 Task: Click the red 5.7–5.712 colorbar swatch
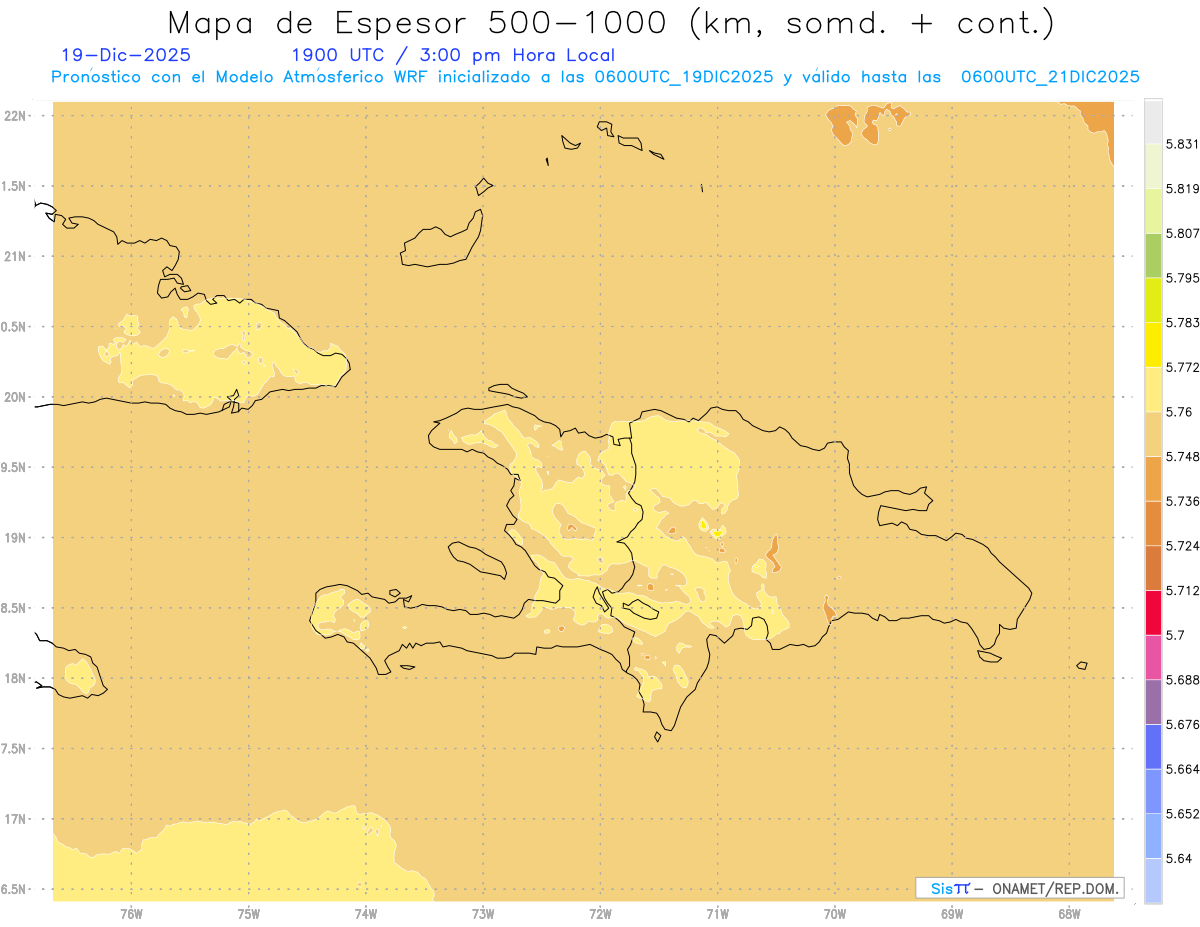[1153, 612]
